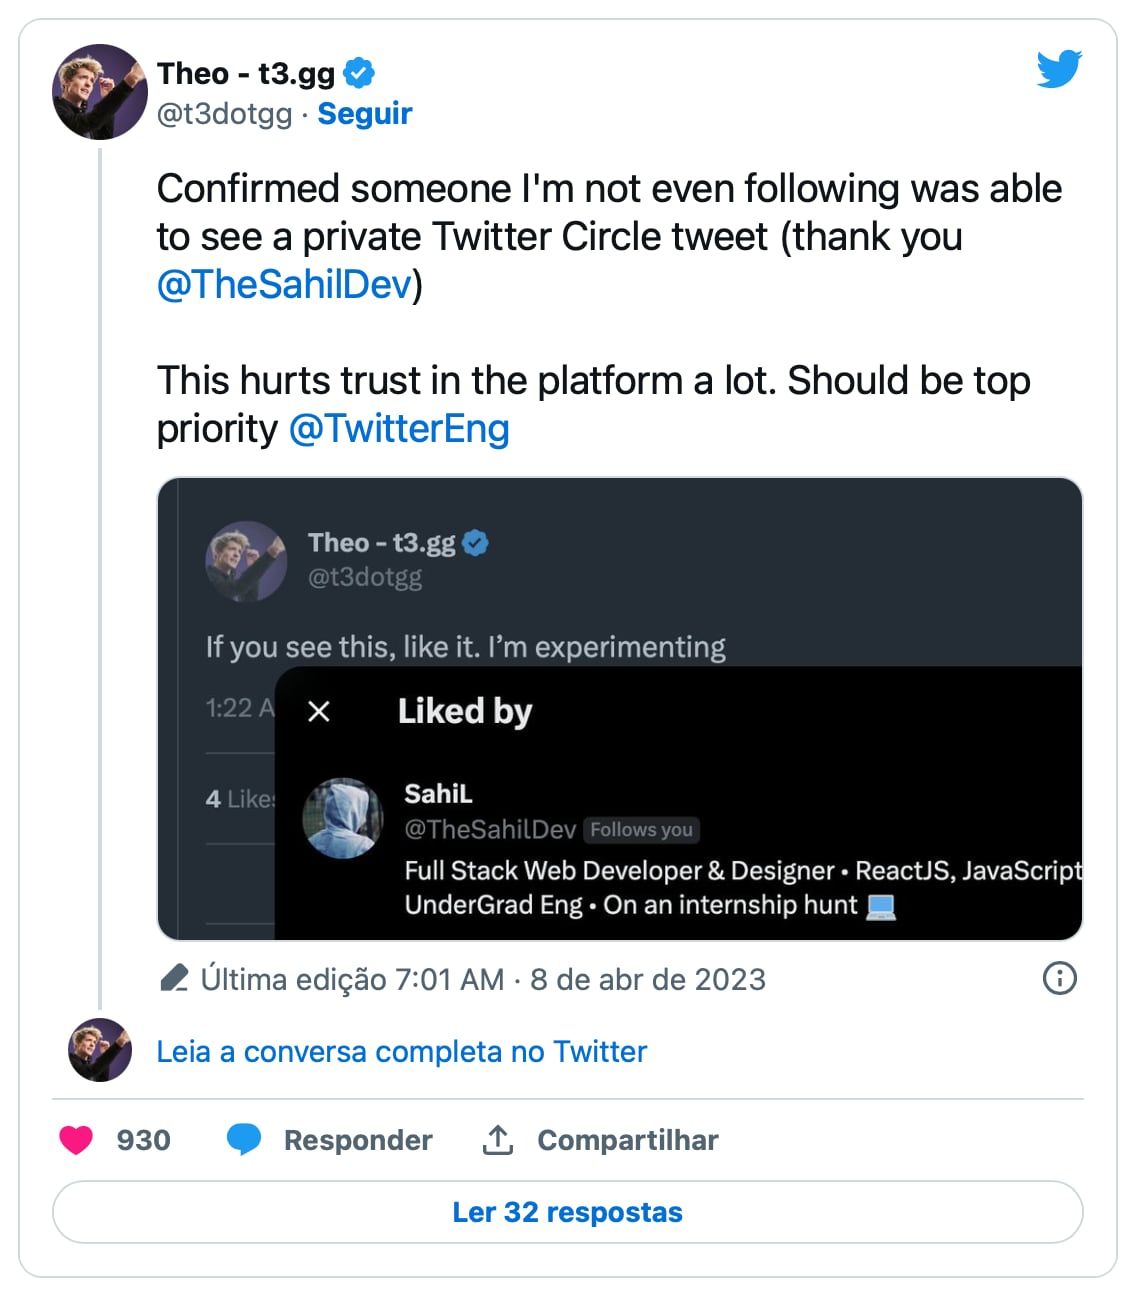
Task: Click the Última edição timestamp link
Action: 483,979
